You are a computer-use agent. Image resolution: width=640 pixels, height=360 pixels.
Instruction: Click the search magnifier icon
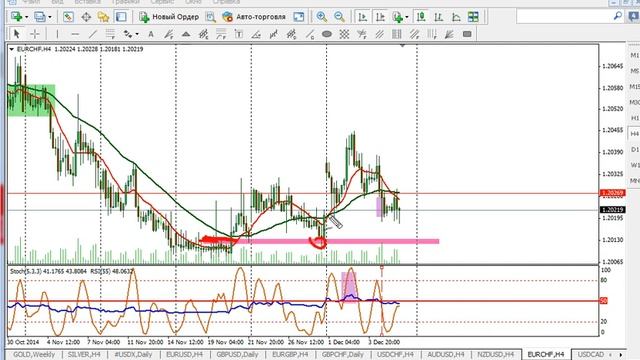coord(618,16)
